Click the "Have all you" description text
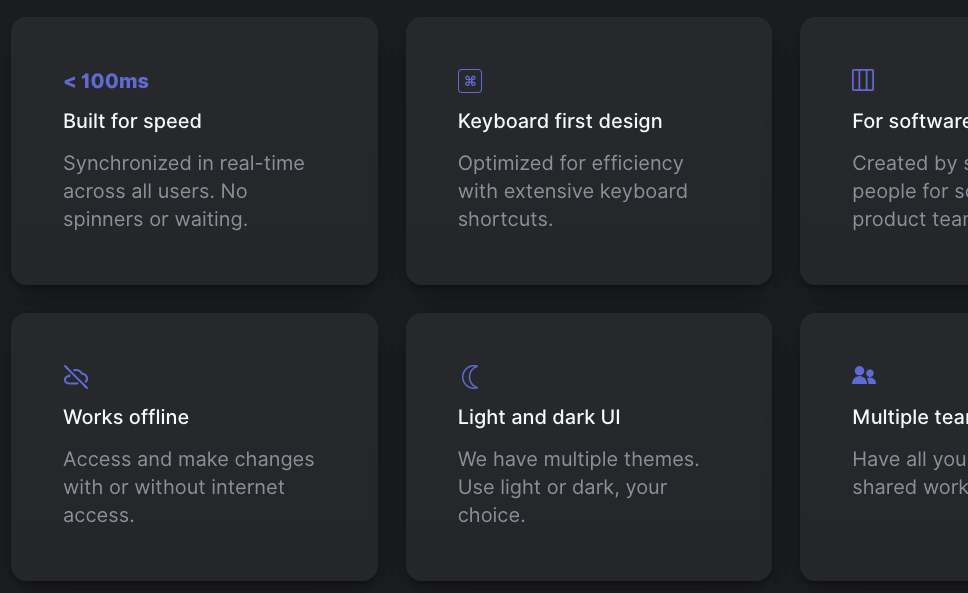 (x=908, y=459)
